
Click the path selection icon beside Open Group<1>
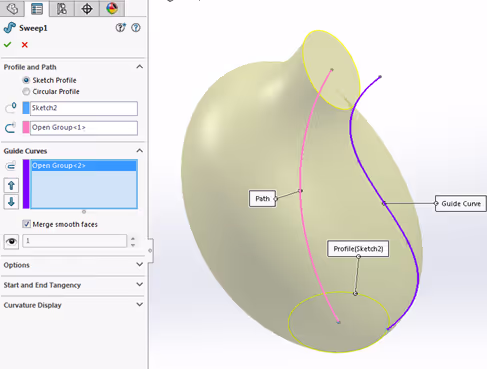click(11, 128)
